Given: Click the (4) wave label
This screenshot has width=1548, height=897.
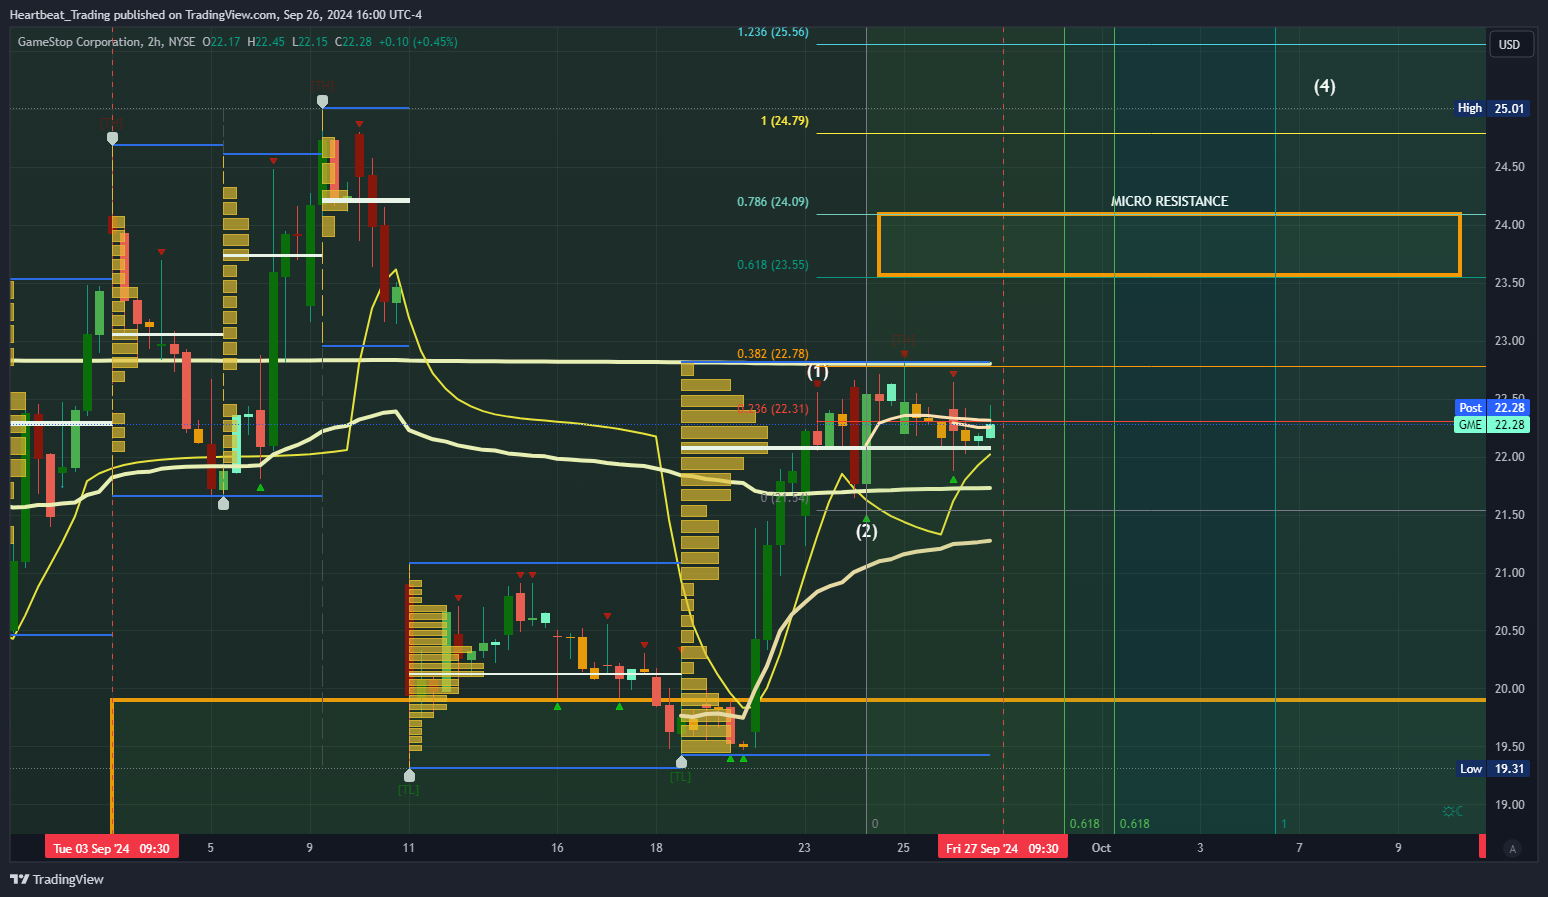Looking at the screenshot, I should (x=1324, y=86).
